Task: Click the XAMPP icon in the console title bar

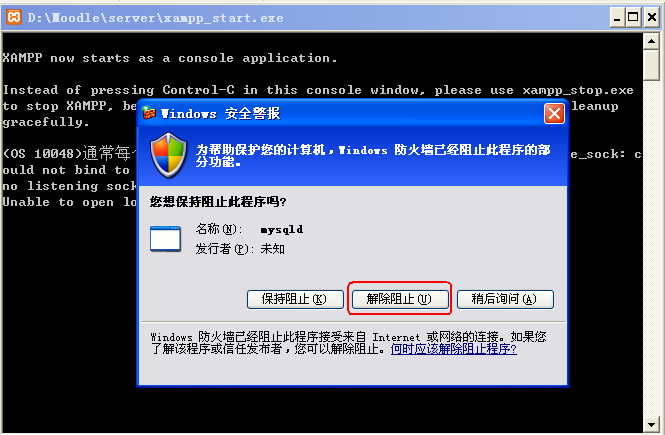Action: (x=14, y=17)
